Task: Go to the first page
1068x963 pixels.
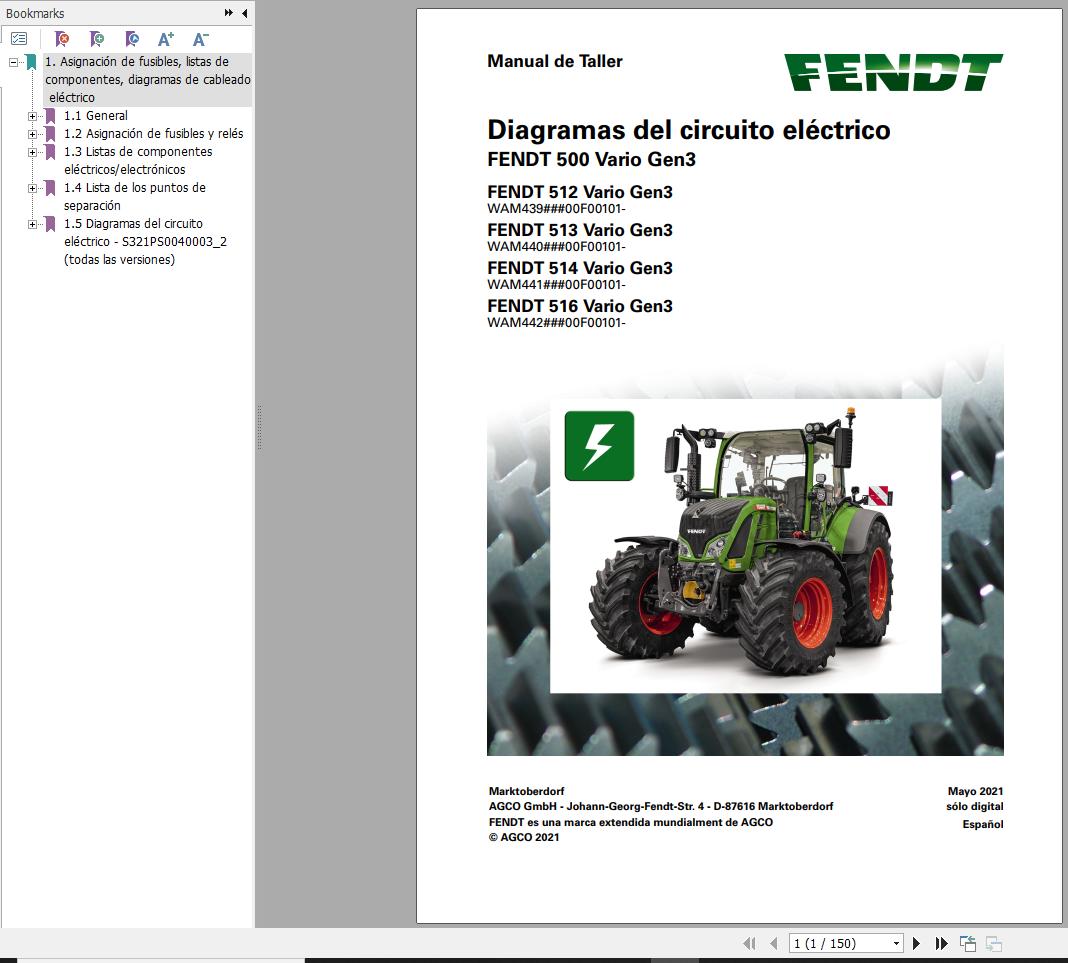Action: pos(749,943)
